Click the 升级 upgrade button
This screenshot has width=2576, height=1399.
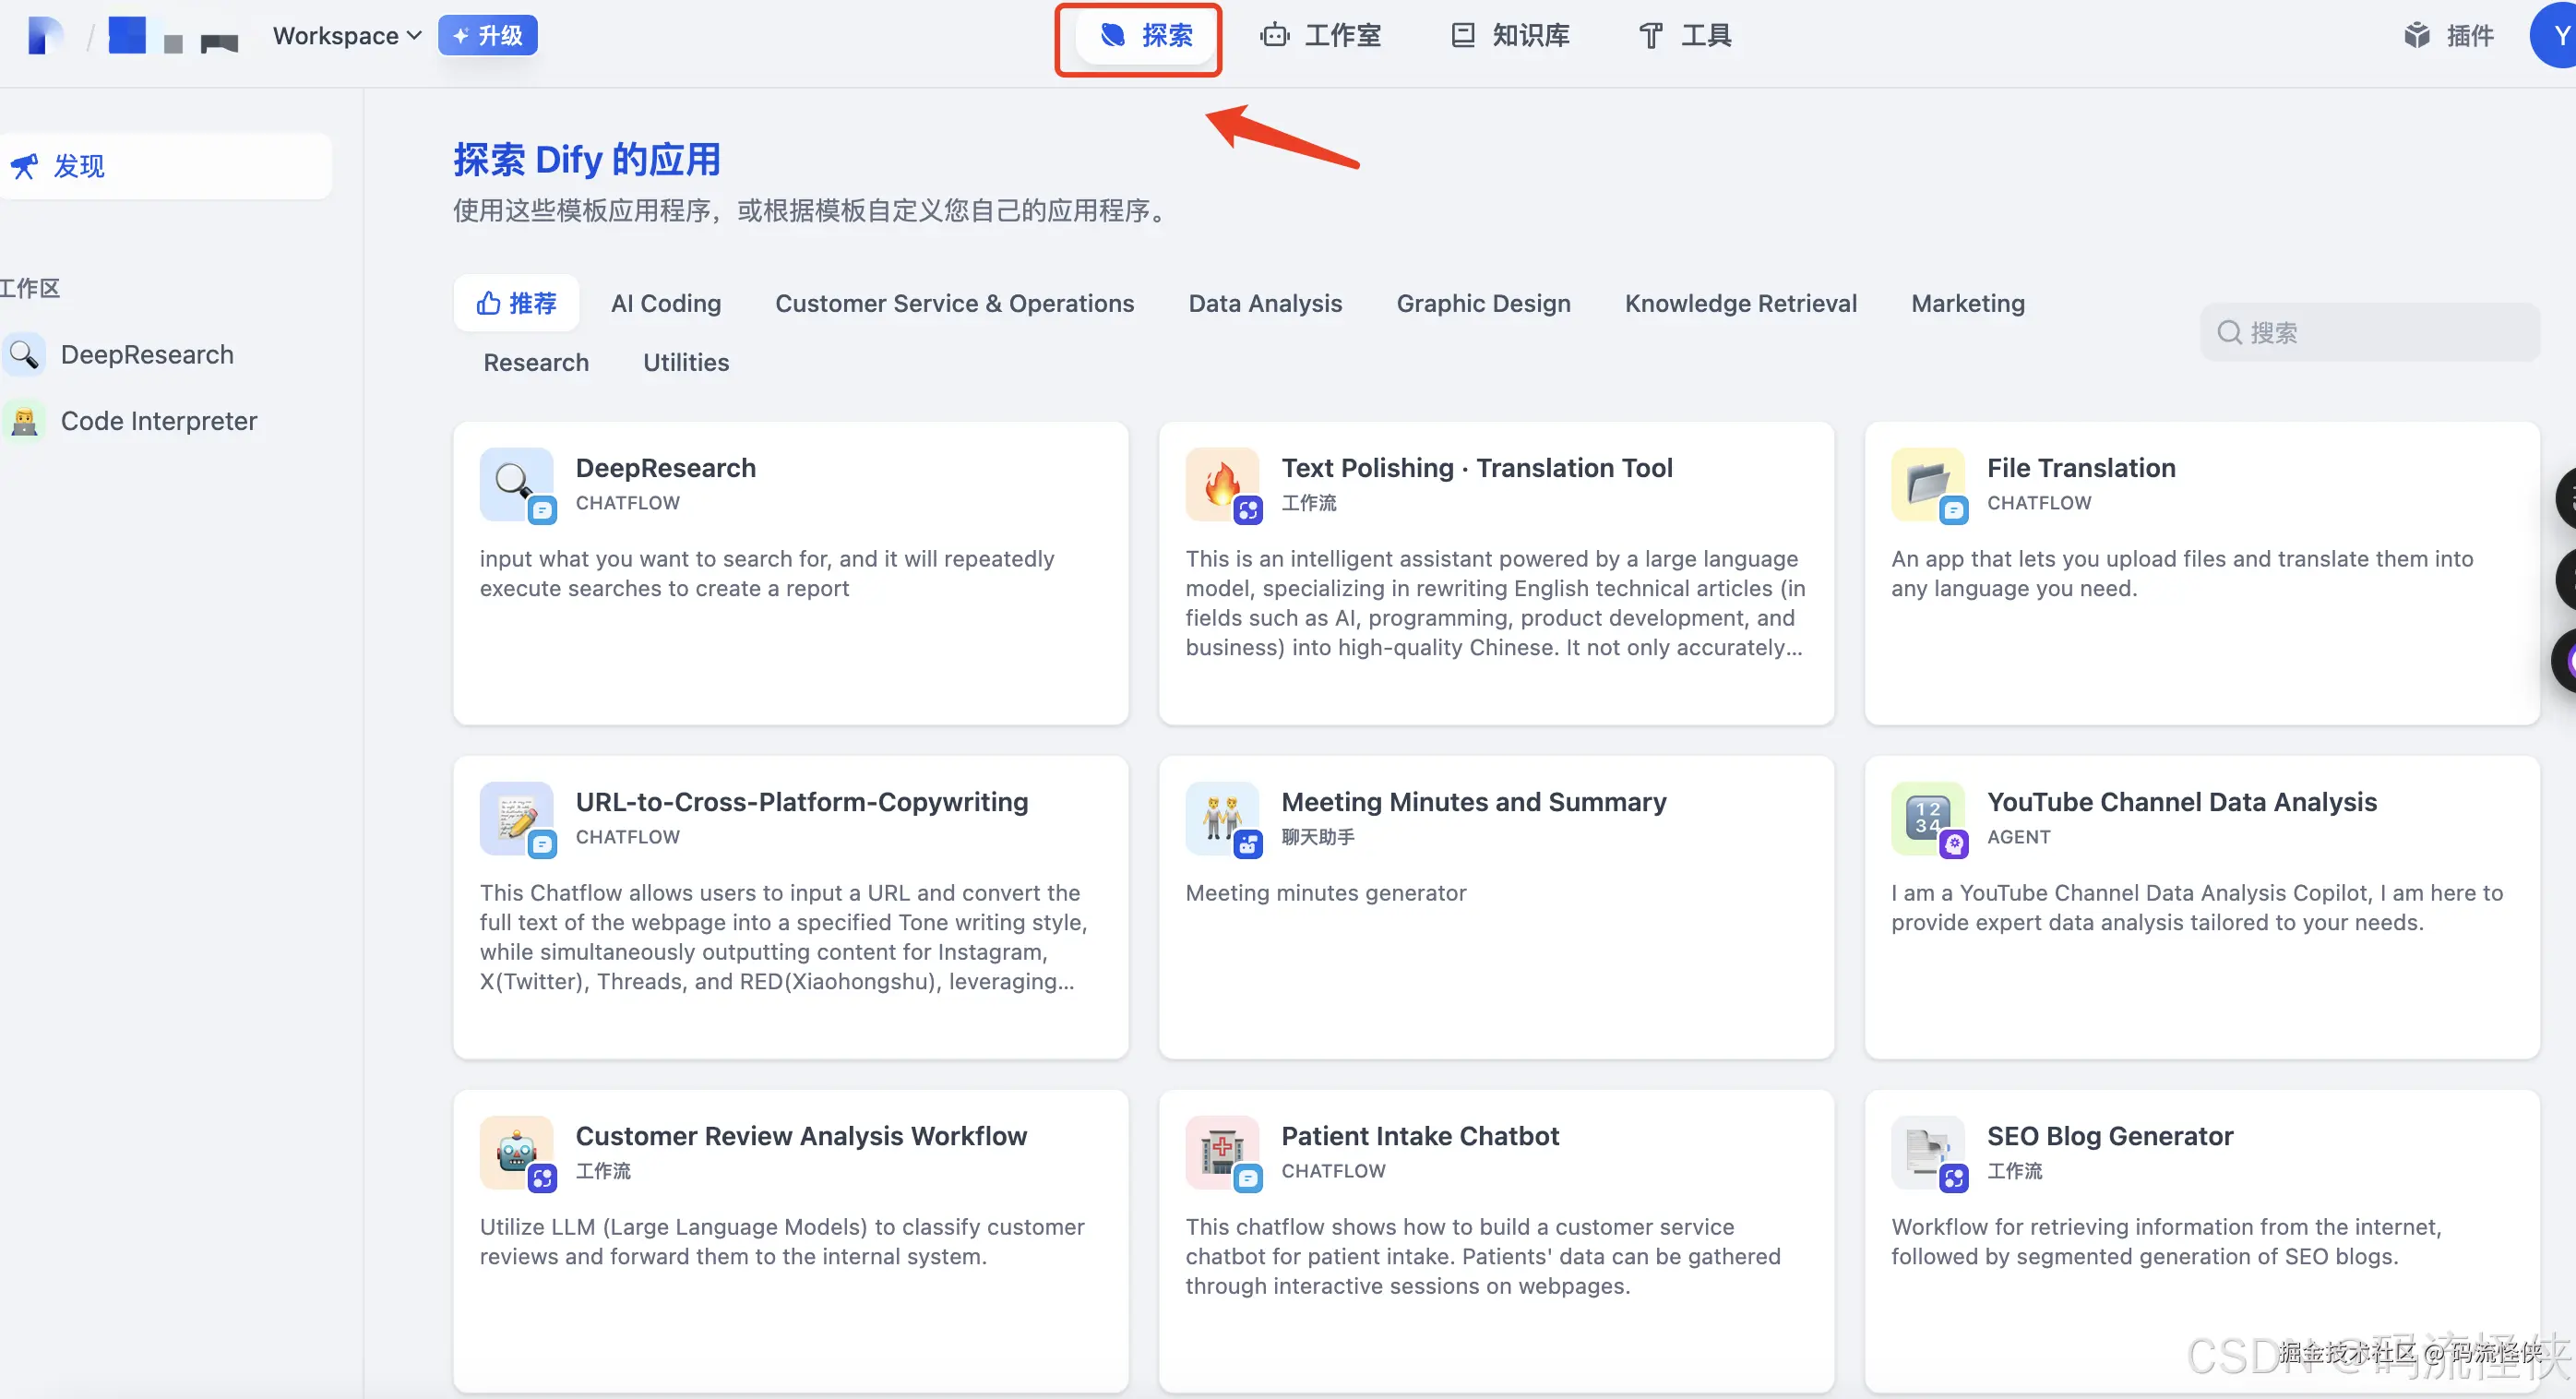click(x=488, y=35)
